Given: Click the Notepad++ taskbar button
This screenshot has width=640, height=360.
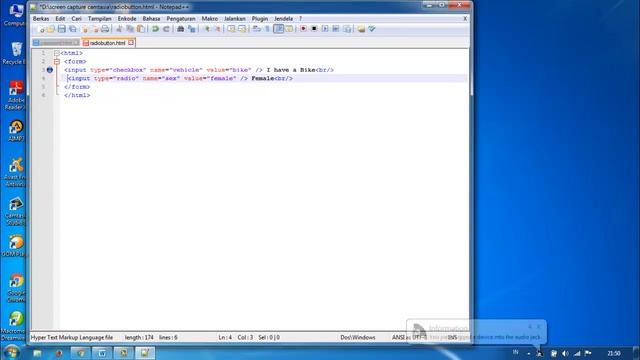Looking at the screenshot, I should (145, 353).
